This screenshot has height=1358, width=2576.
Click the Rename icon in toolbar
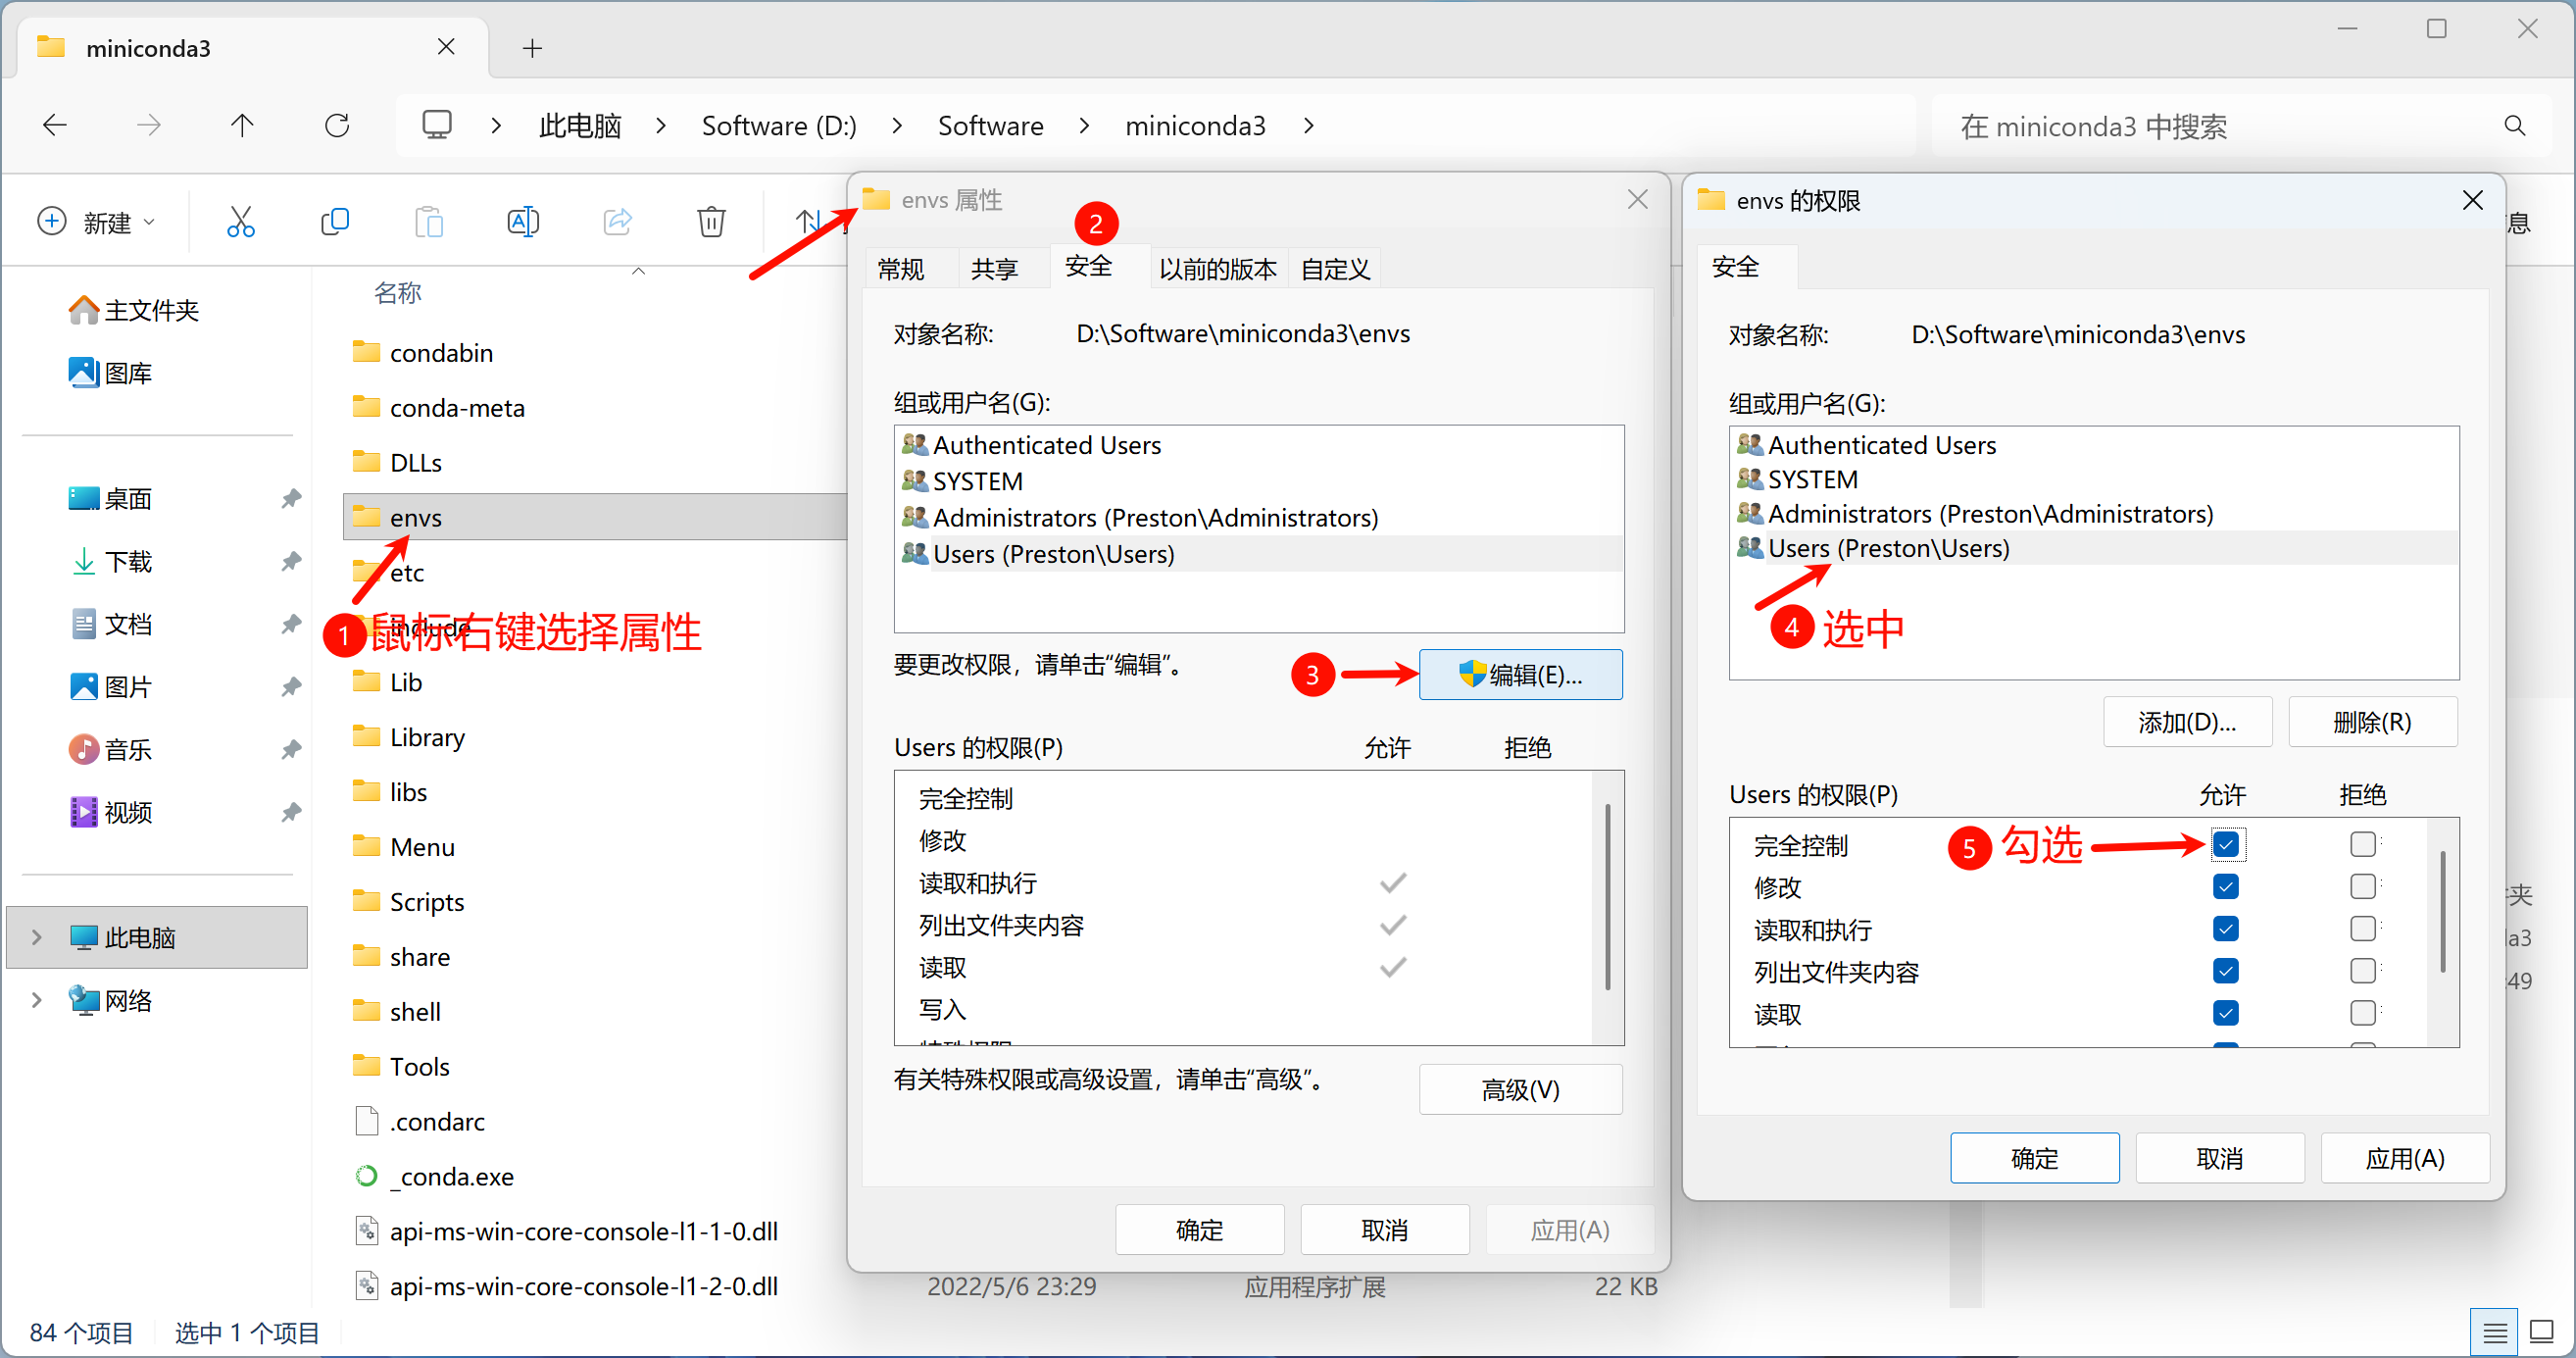(x=523, y=221)
